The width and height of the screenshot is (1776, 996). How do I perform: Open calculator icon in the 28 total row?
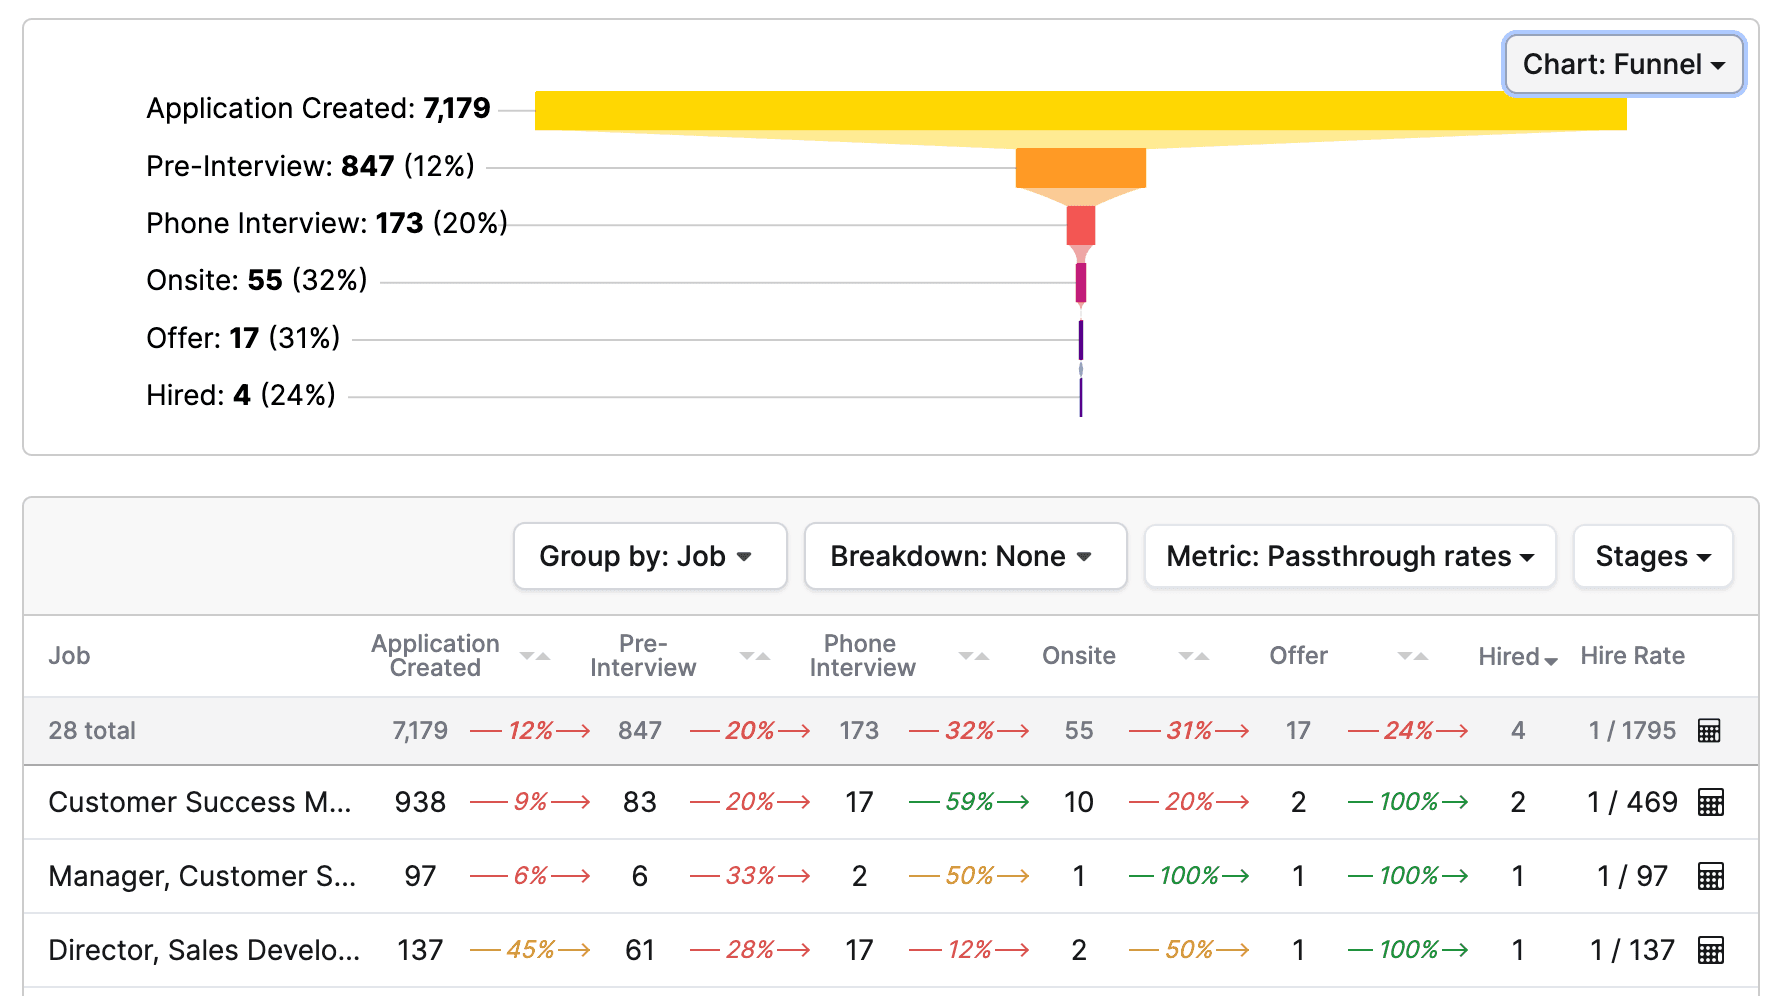pos(1709,731)
